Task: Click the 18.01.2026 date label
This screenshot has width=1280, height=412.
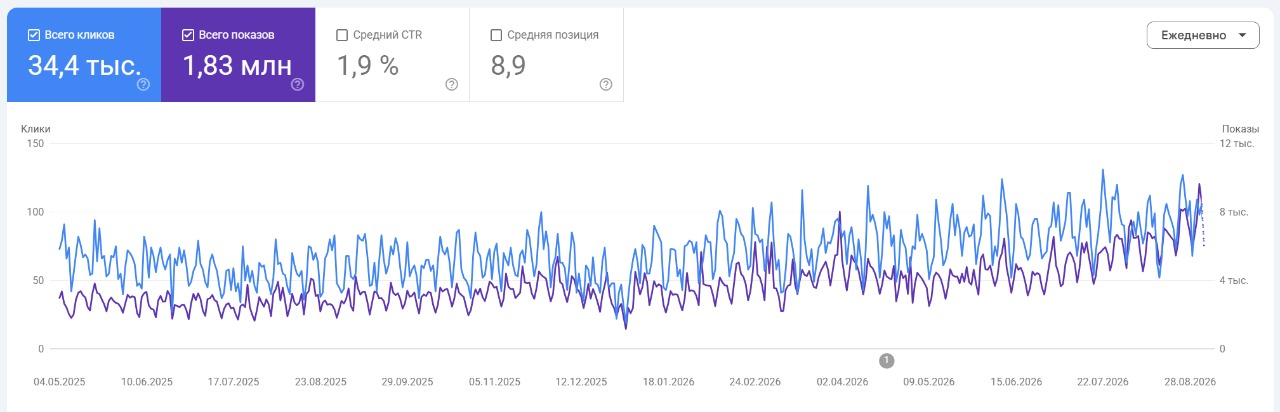Action: click(x=667, y=382)
